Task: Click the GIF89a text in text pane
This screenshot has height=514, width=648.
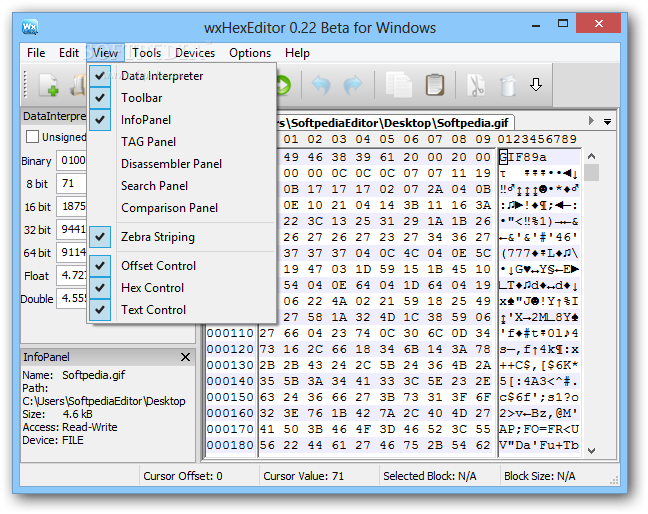Action: tap(523, 157)
